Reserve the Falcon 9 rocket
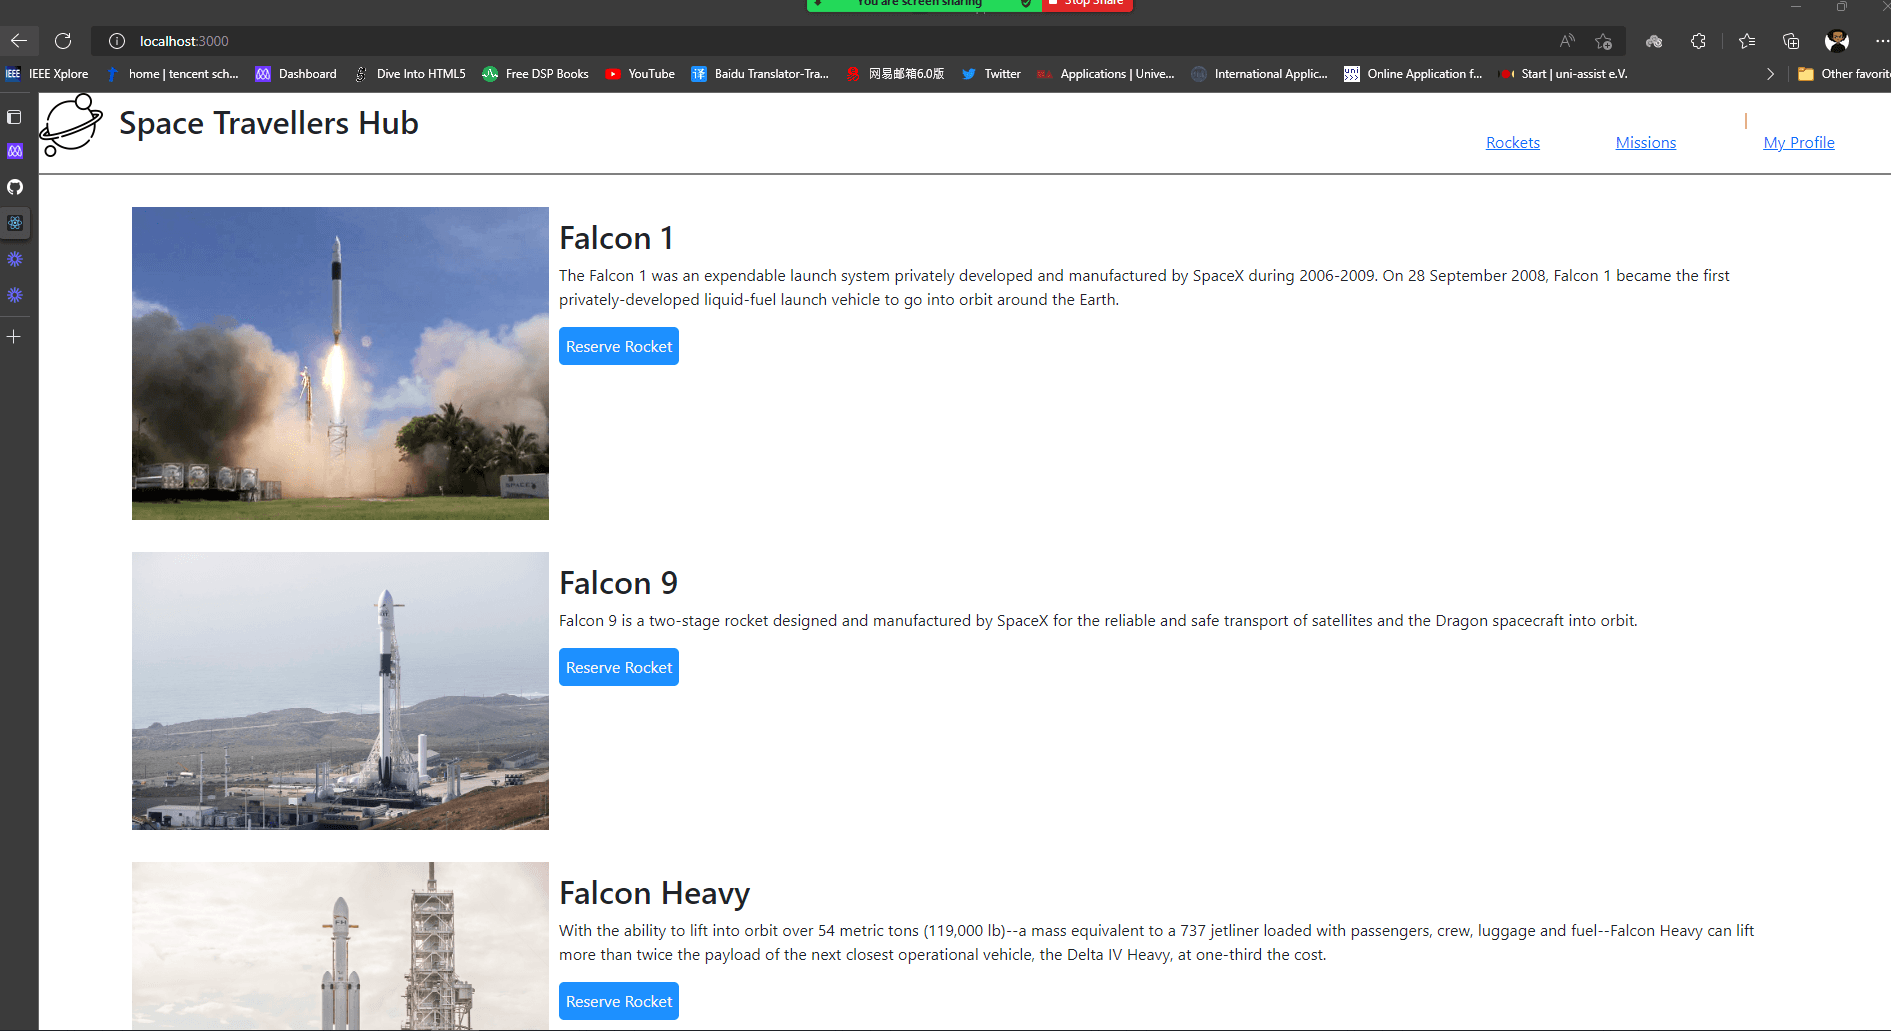 [619, 667]
